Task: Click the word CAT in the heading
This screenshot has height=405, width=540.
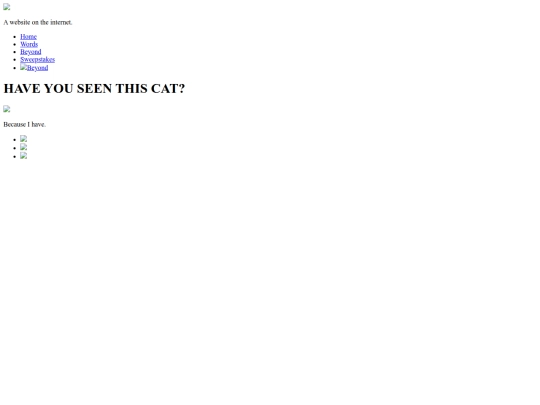Action: (x=165, y=89)
